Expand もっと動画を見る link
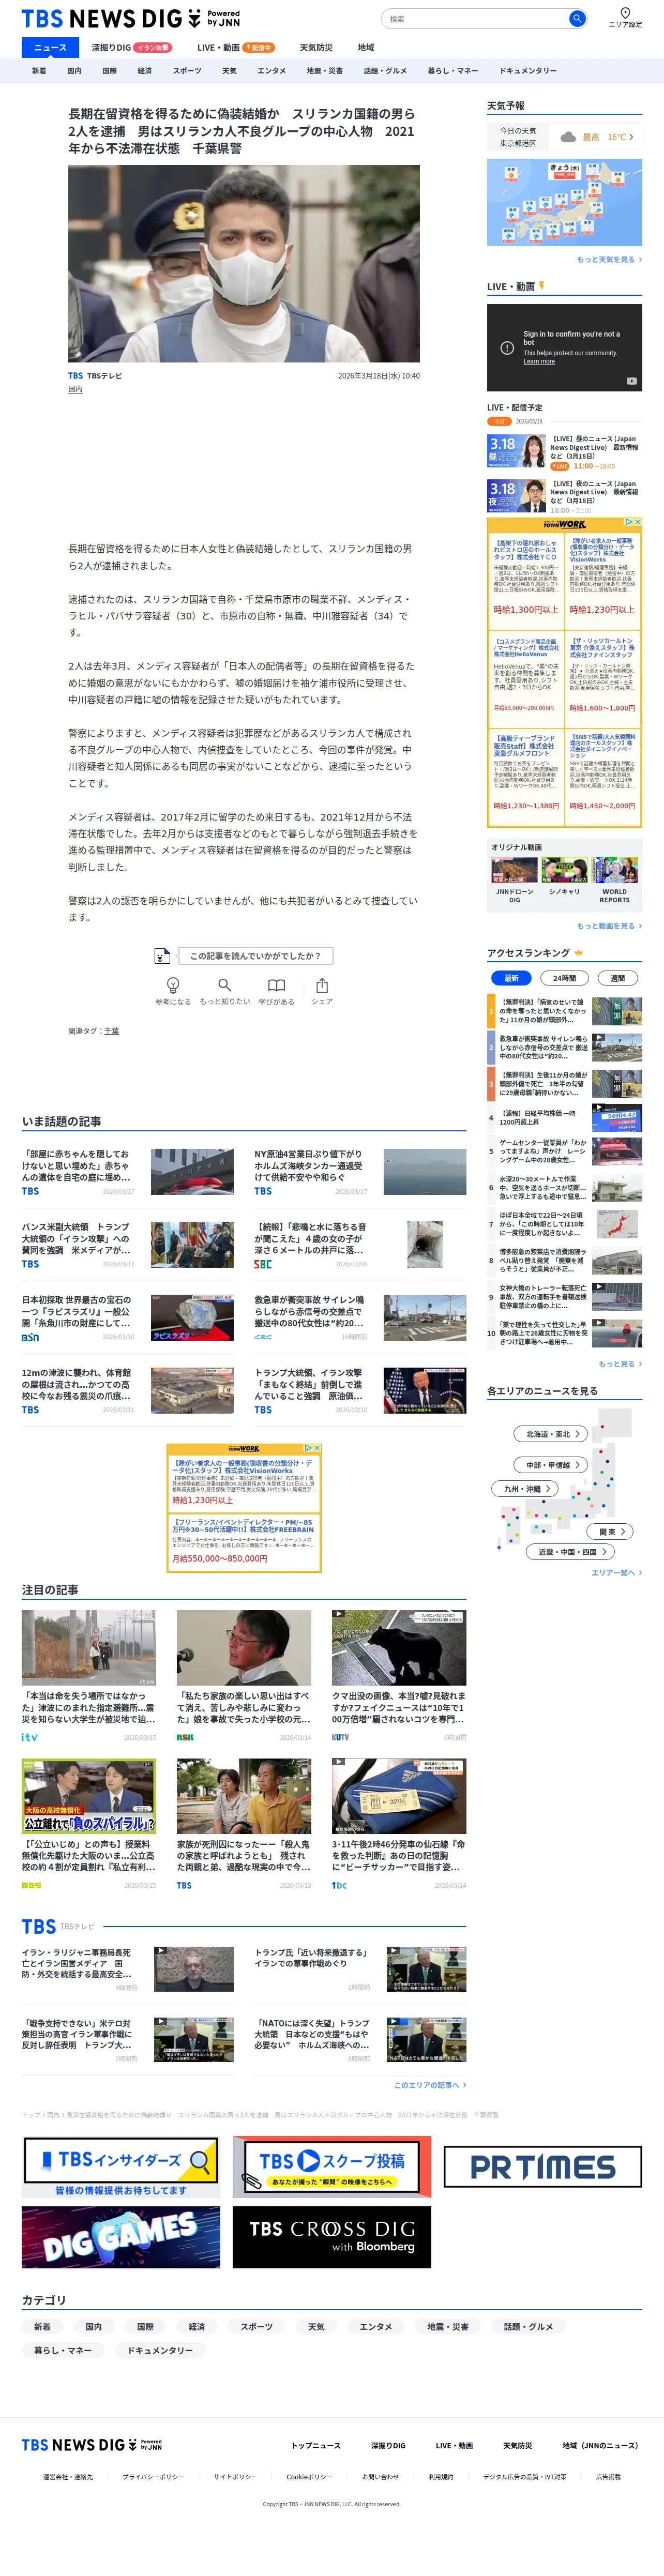The image size is (664, 2576). (609, 926)
